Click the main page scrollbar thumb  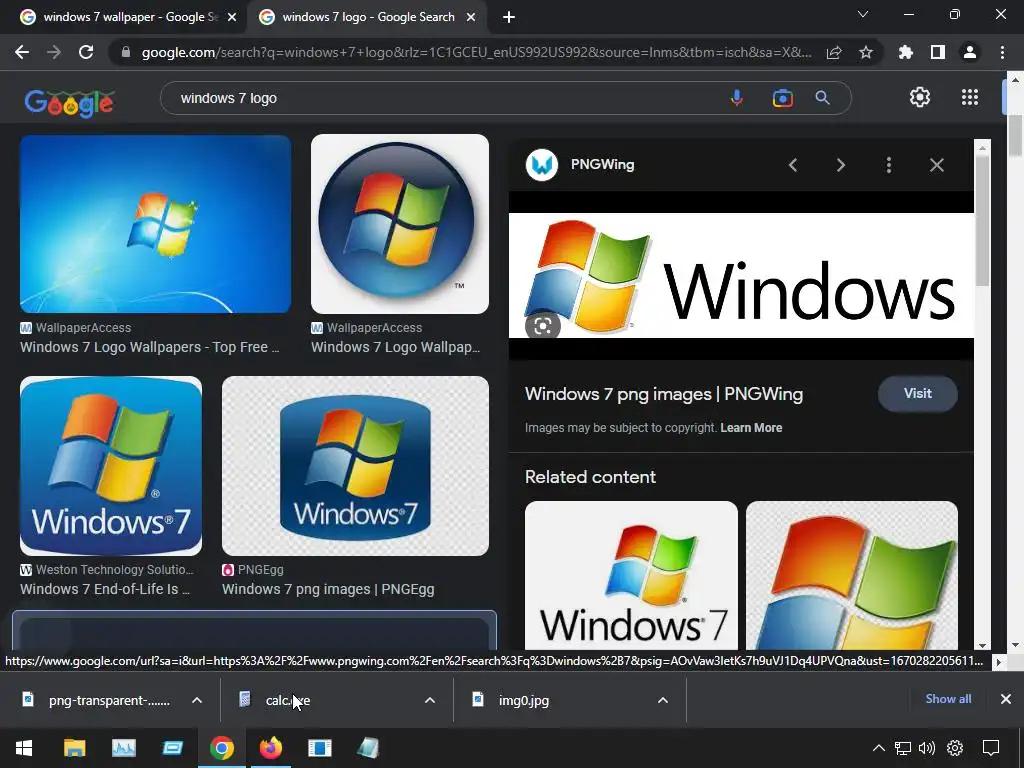(x=1015, y=135)
